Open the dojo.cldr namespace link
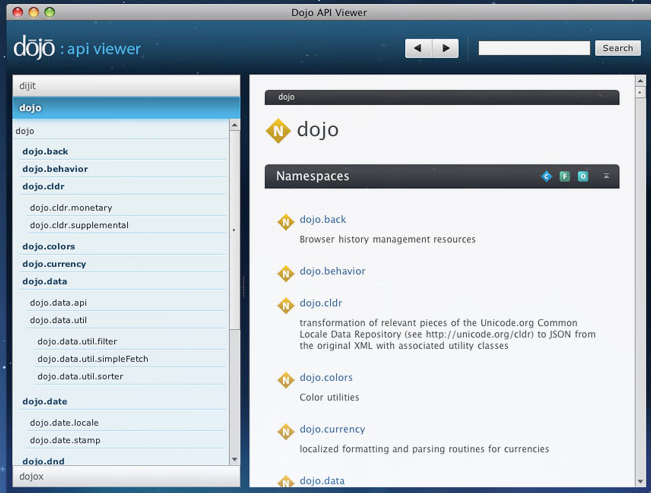Image resolution: width=651 pixels, height=493 pixels. (321, 303)
